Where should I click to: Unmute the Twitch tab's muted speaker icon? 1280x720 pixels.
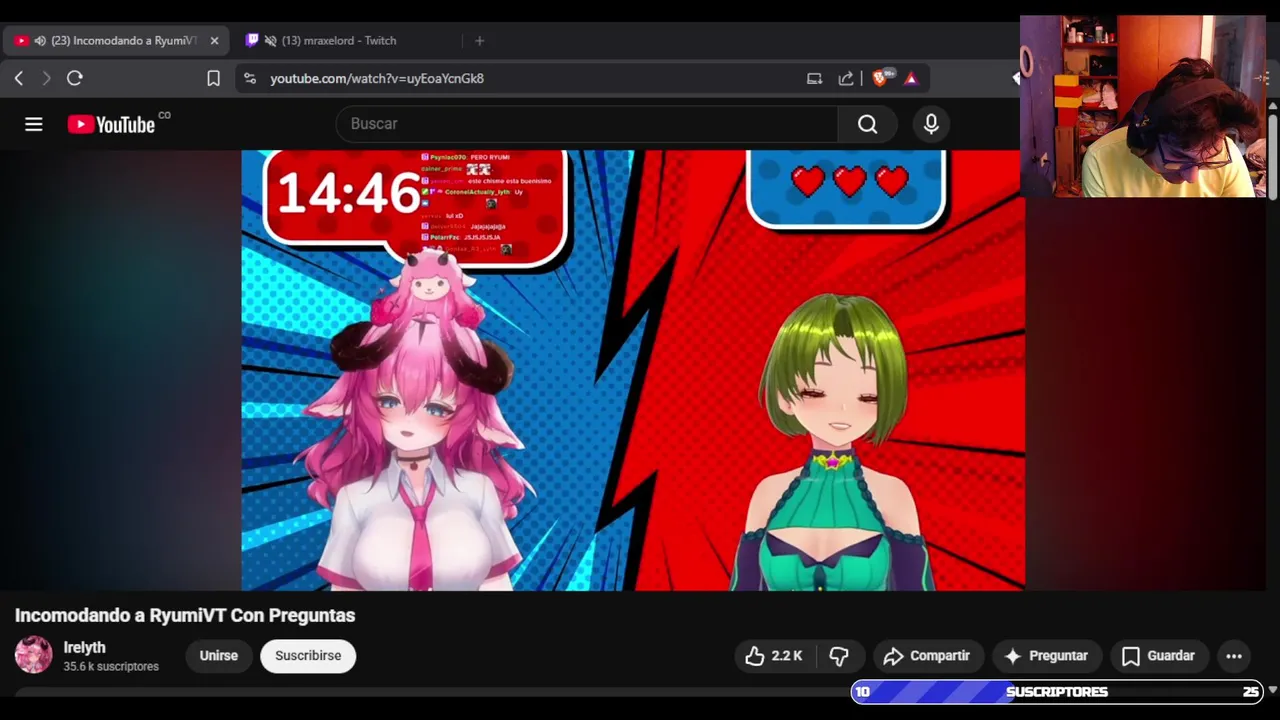point(270,41)
